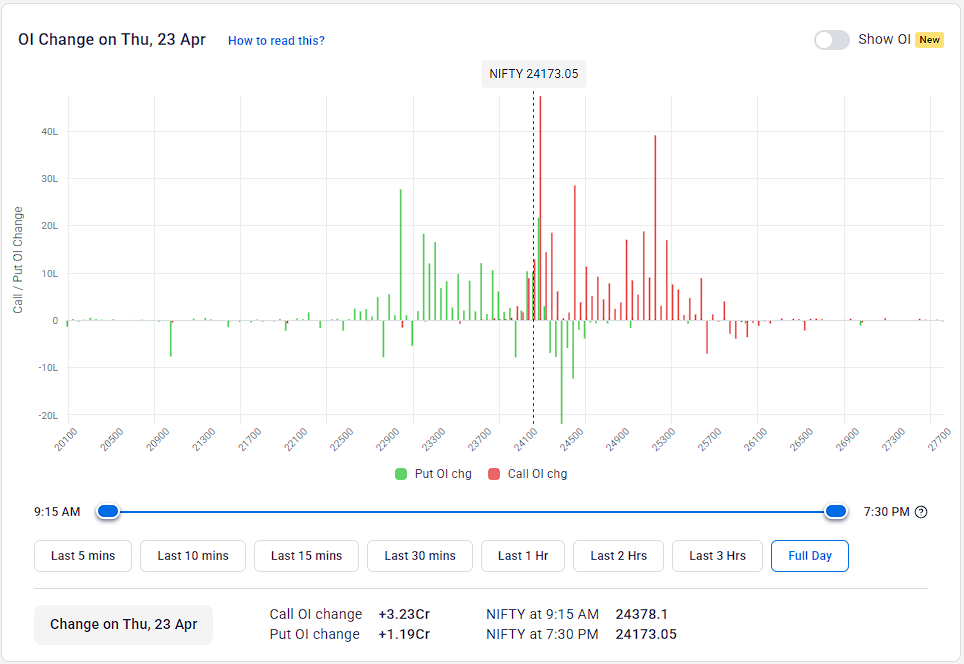This screenshot has width=964, height=664.
Task: Select the Full Day filter
Action: tap(810, 555)
